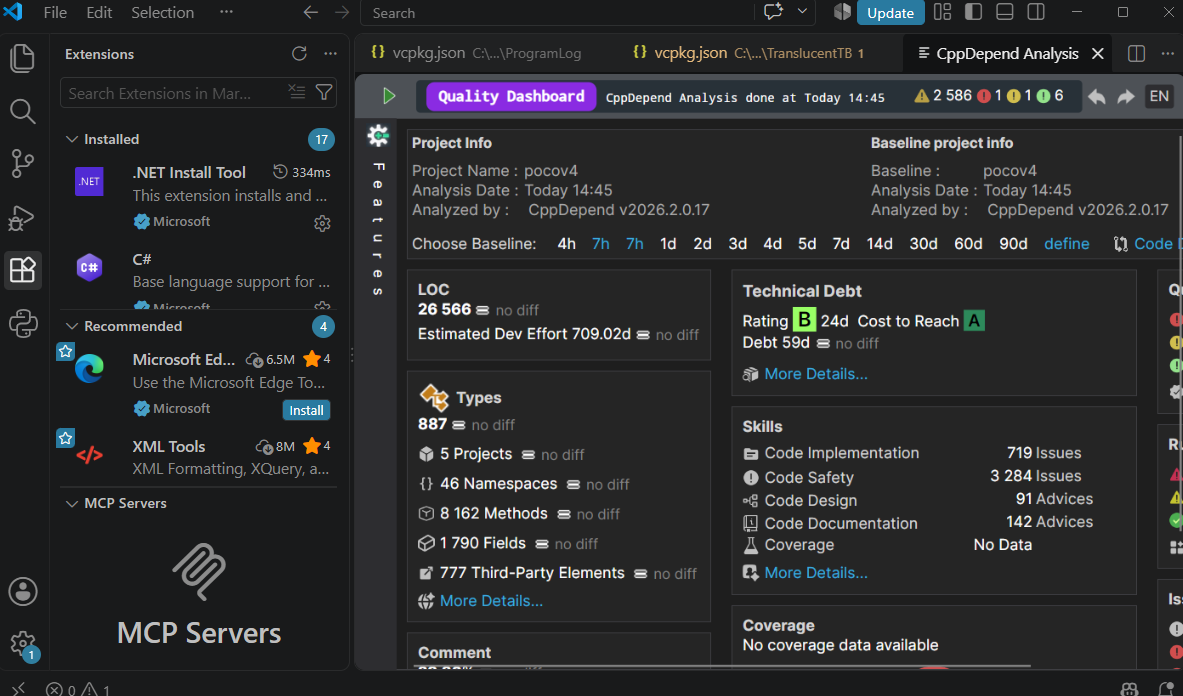
Task: Open the extensions filter funnel
Action: coord(324,92)
